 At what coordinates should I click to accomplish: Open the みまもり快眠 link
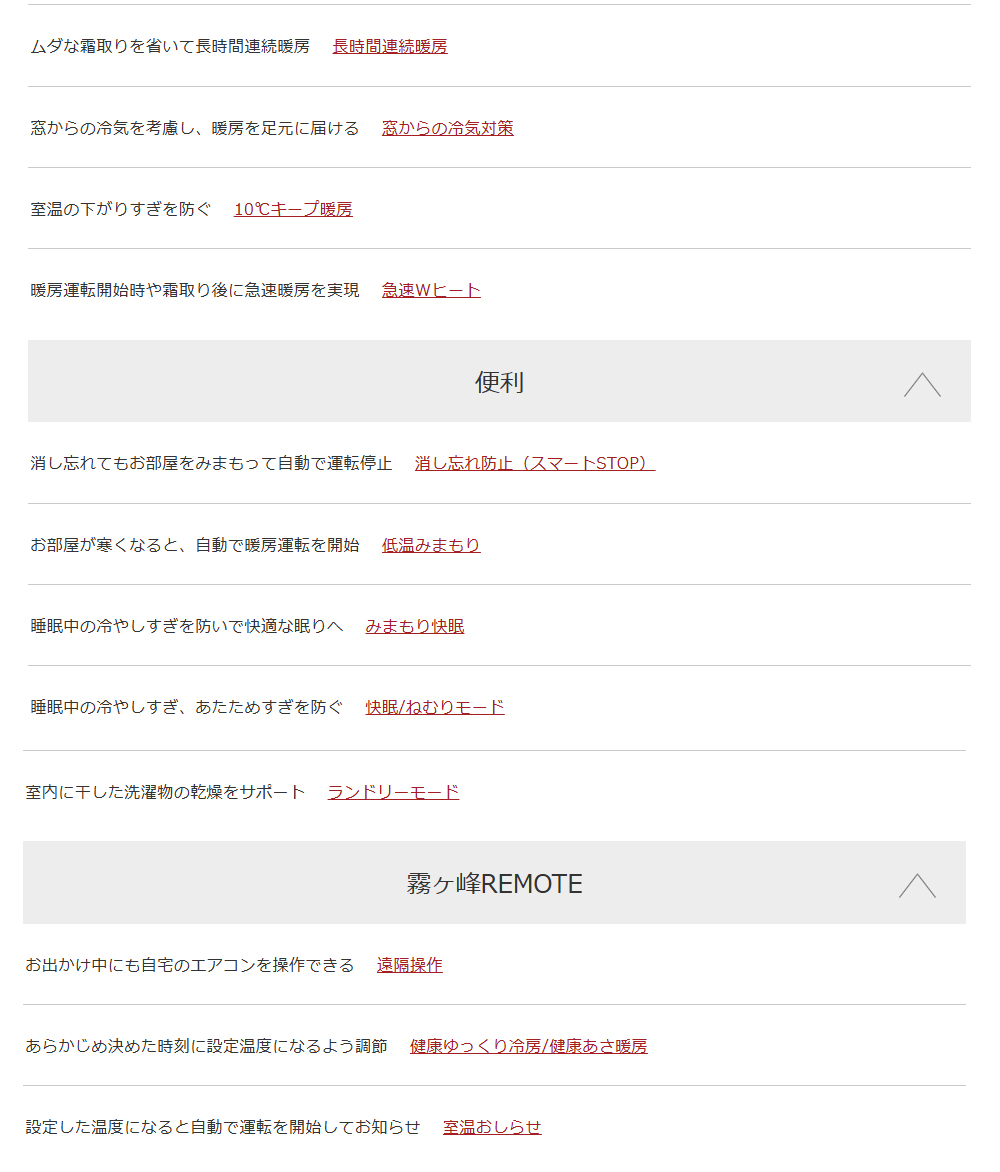click(x=415, y=626)
